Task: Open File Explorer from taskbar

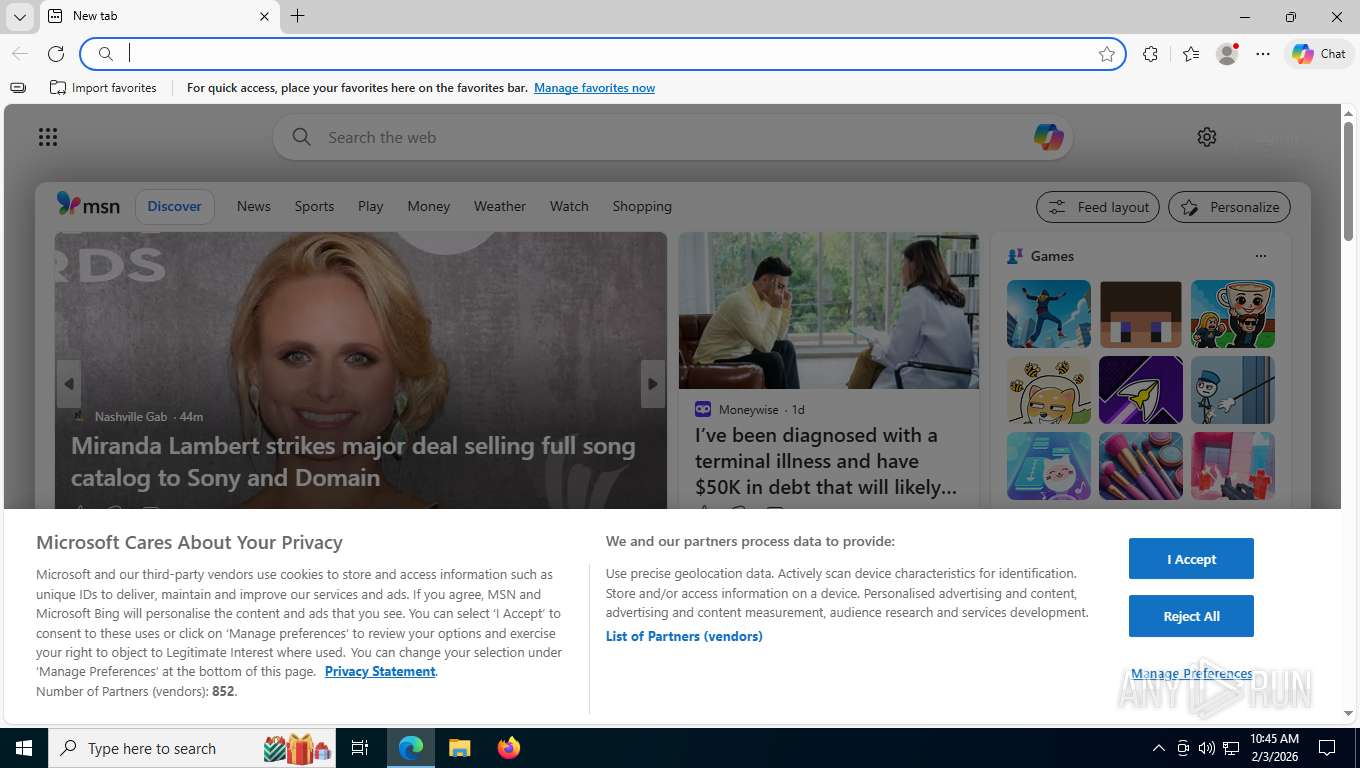Action: pos(459,748)
